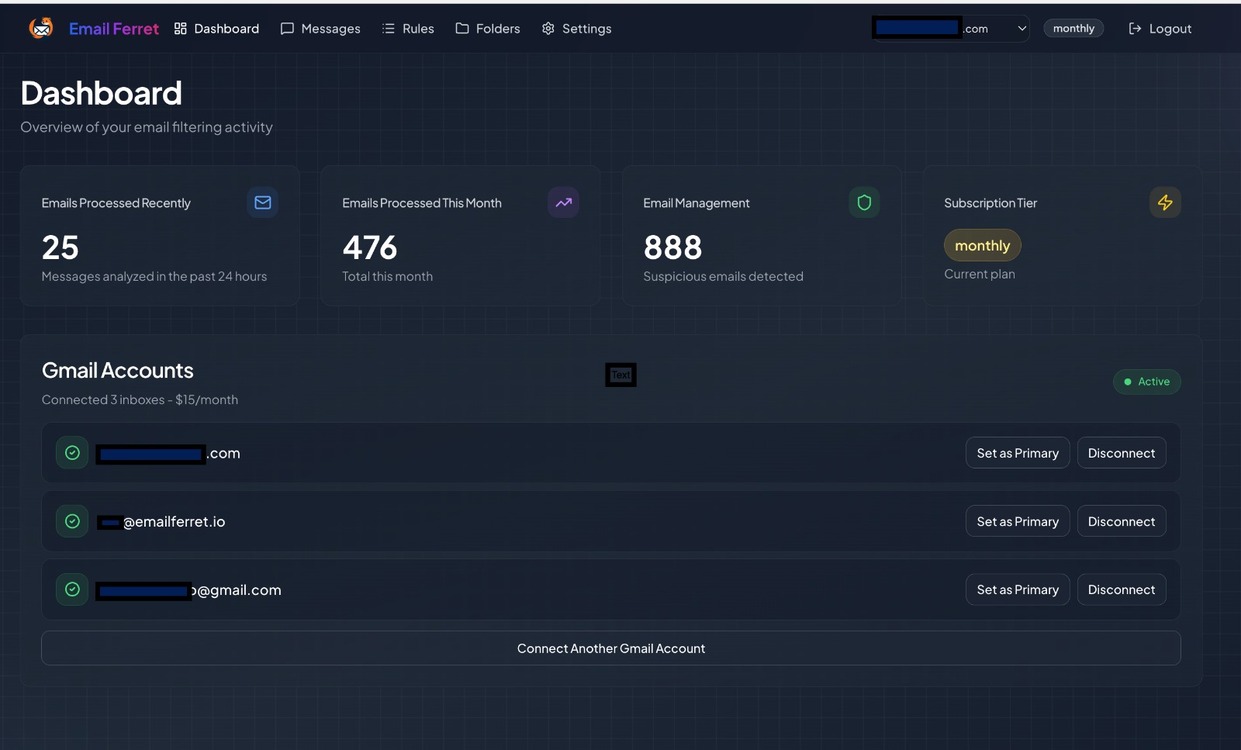Open the Messages tab
Screen dimensions: 1241x750
(x=320, y=28)
